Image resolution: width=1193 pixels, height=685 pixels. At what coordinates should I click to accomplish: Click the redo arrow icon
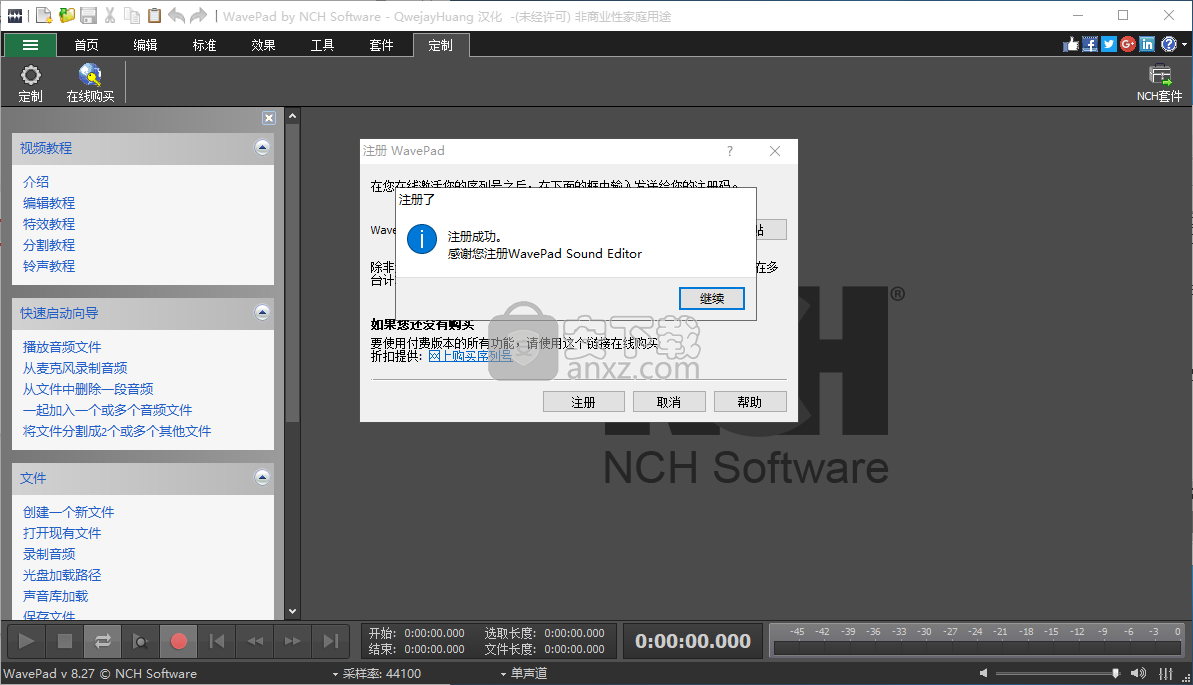point(199,15)
